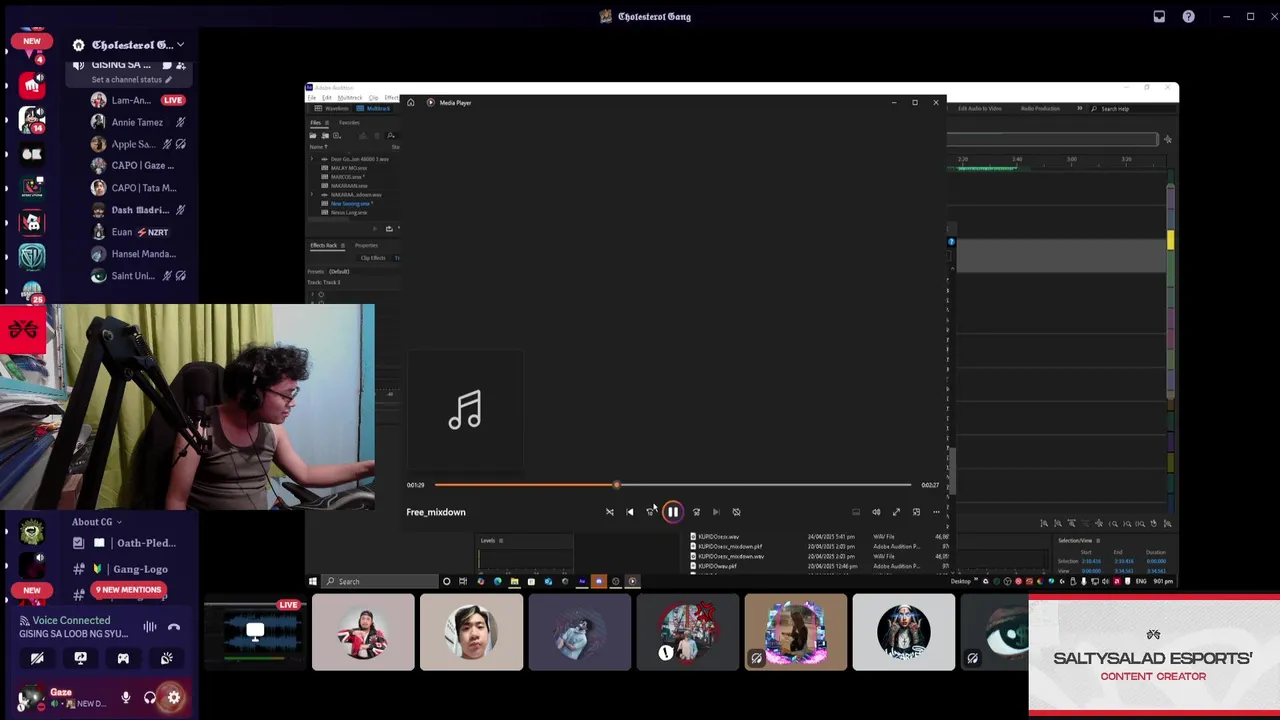Go to Media Player home

pyautogui.click(x=410, y=102)
